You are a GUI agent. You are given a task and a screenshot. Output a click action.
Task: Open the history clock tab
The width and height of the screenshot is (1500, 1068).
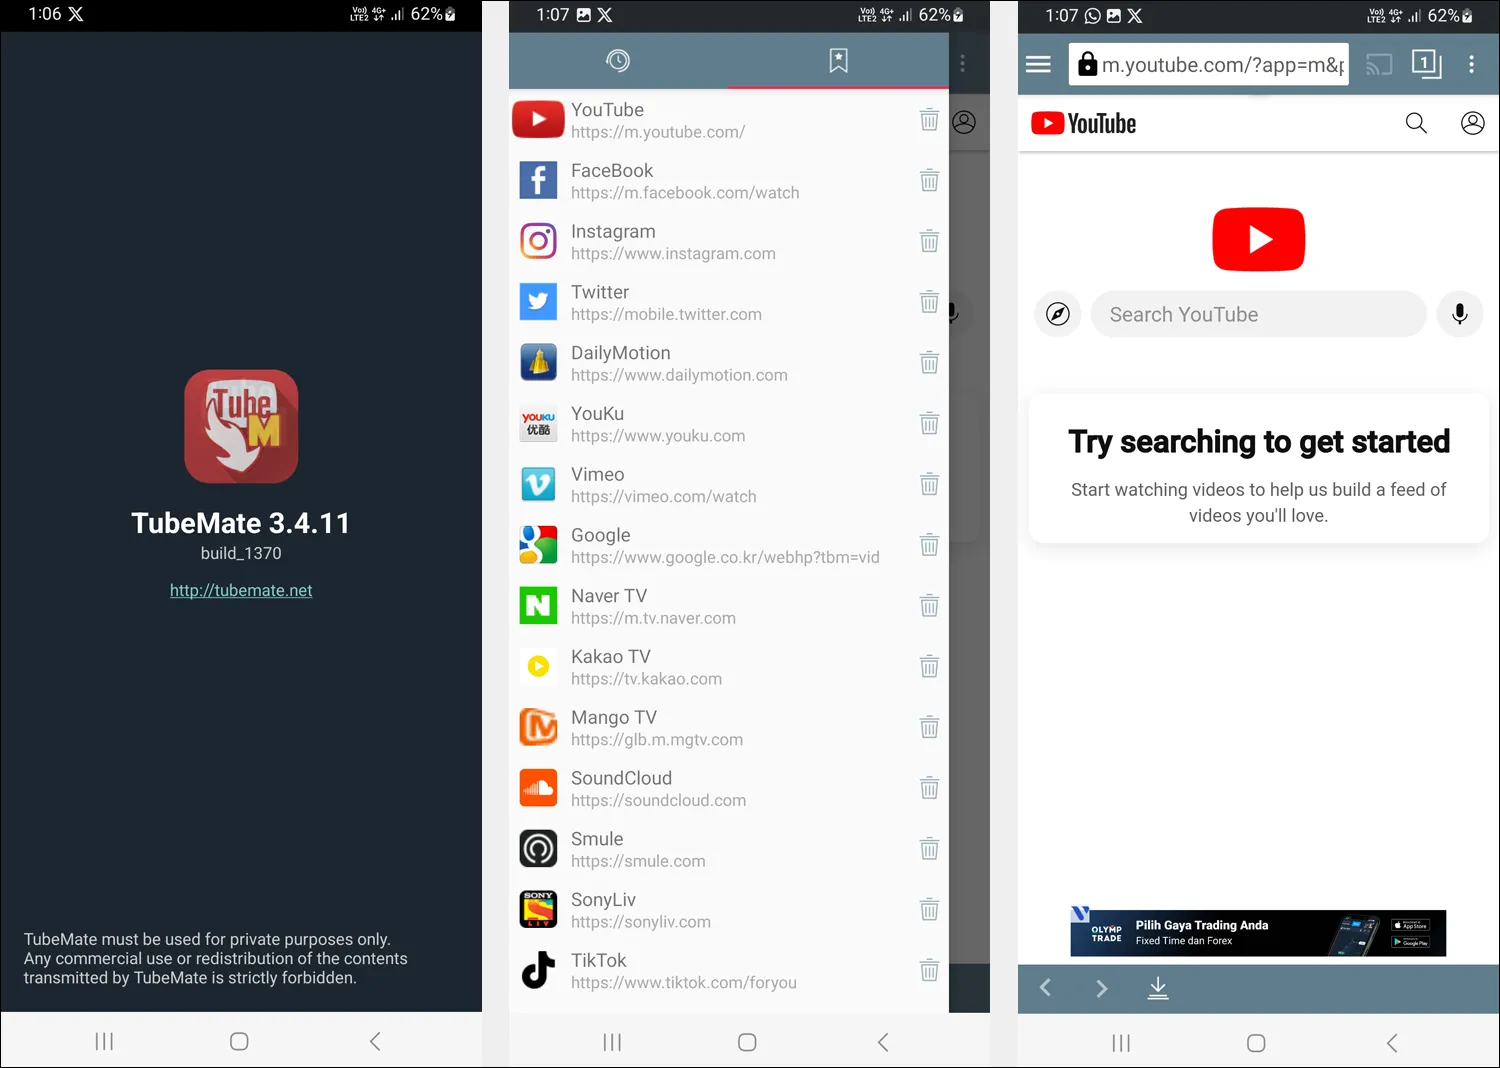pos(618,61)
